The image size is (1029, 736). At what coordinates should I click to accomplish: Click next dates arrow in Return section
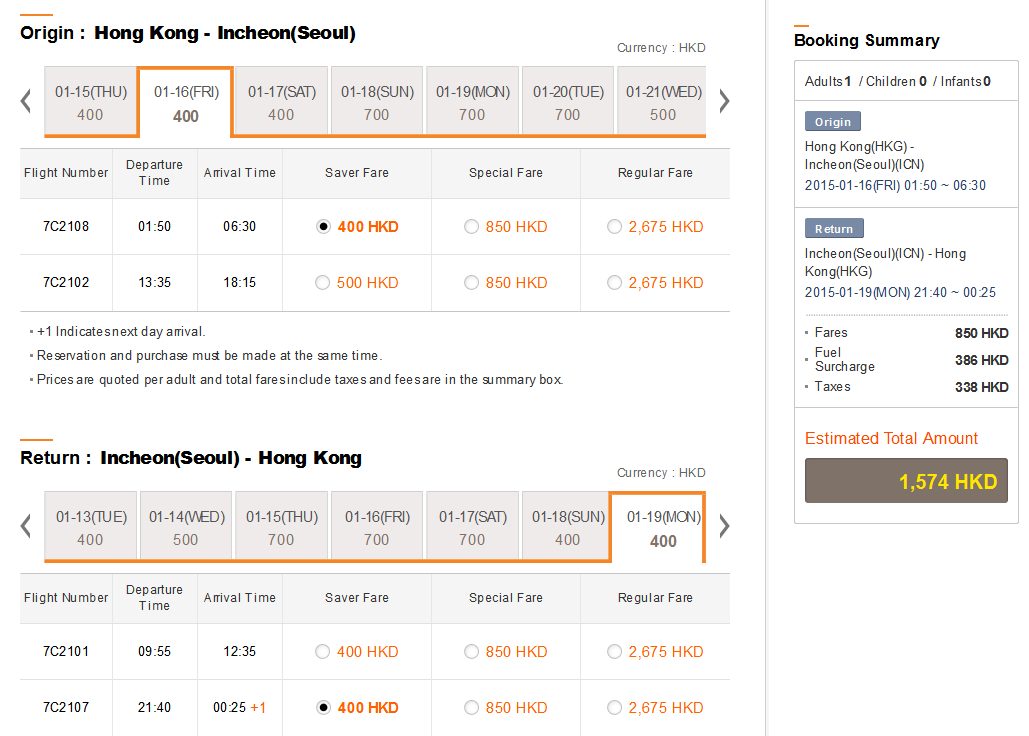[724, 526]
